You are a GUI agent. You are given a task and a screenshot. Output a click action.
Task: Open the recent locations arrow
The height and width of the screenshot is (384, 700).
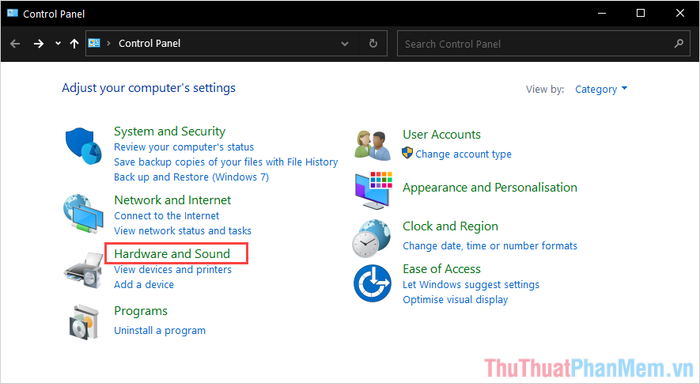coord(58,43)
